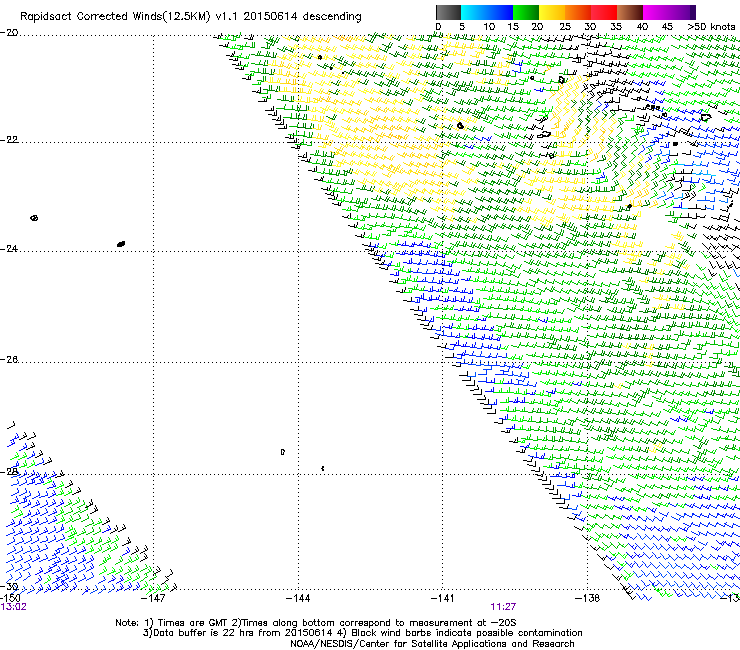Click the "-141" longitude axis label
This screenshot has height=650, width=740.
443,598
